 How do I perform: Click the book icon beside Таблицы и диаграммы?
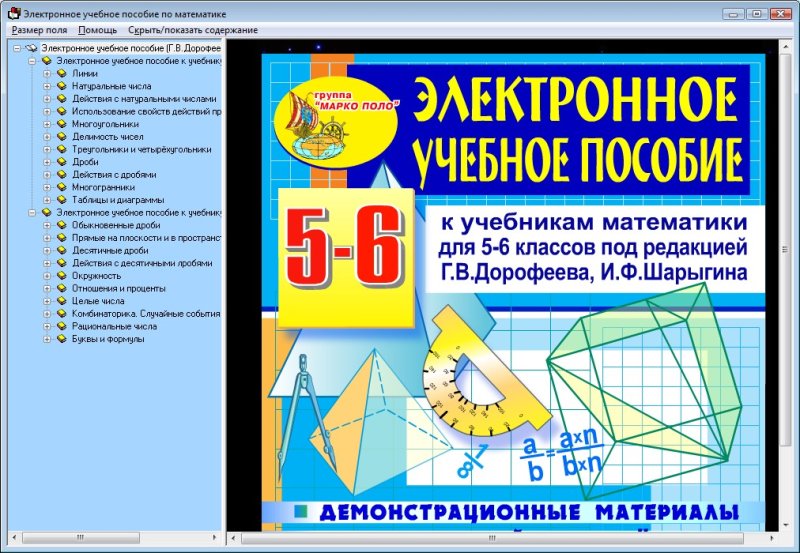pos(62,200)
